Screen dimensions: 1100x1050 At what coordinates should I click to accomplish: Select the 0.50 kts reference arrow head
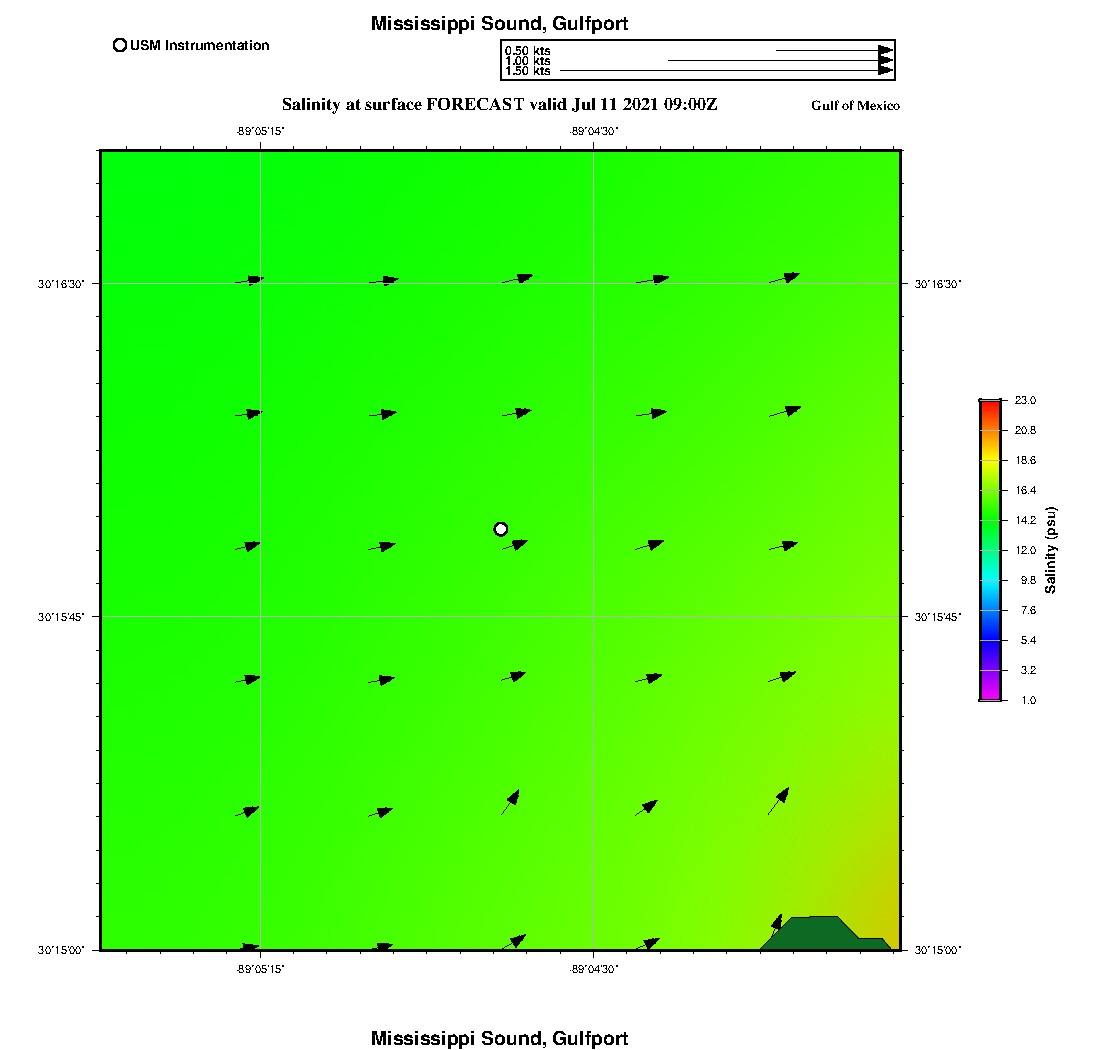885,50
